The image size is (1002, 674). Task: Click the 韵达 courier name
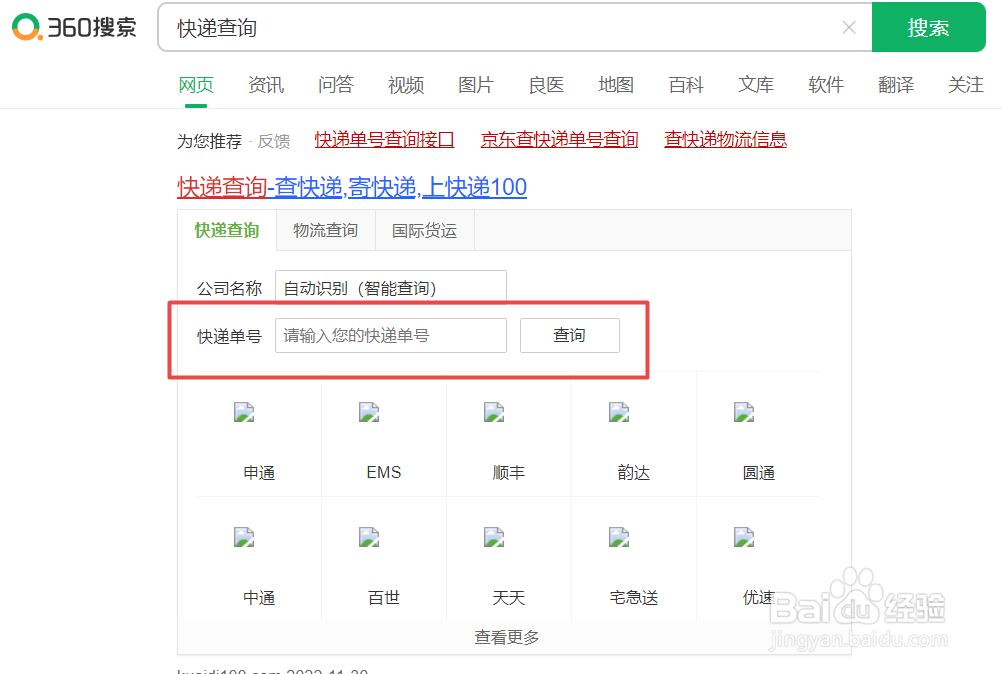(x=634, y=473)
